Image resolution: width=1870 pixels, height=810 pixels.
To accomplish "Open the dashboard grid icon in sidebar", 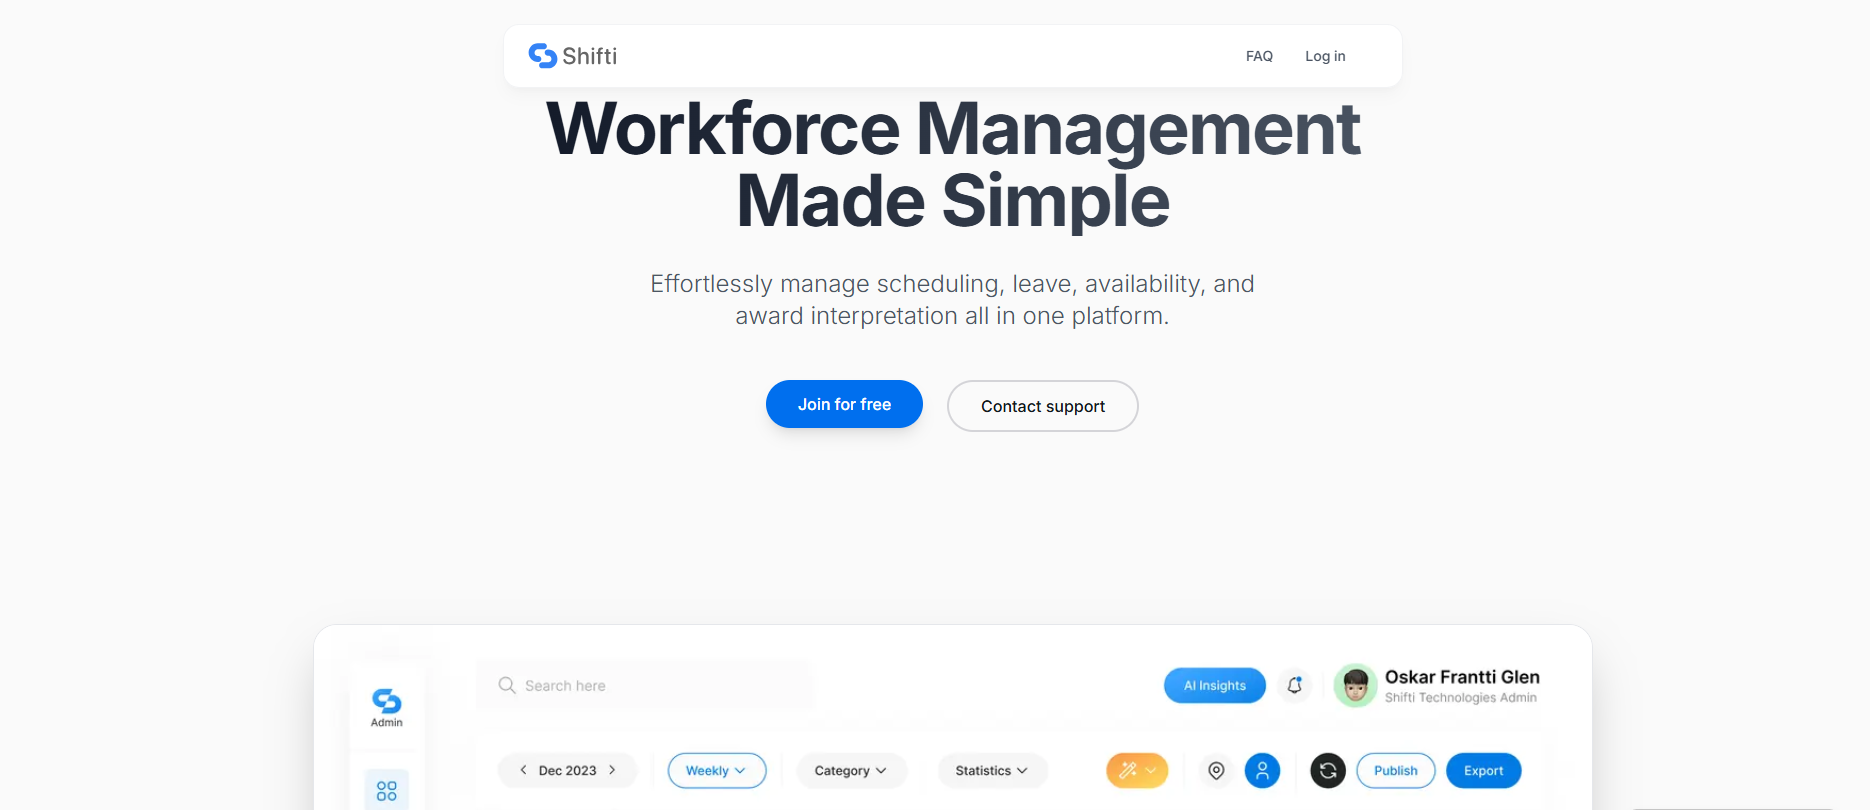I will coord(387,791).
